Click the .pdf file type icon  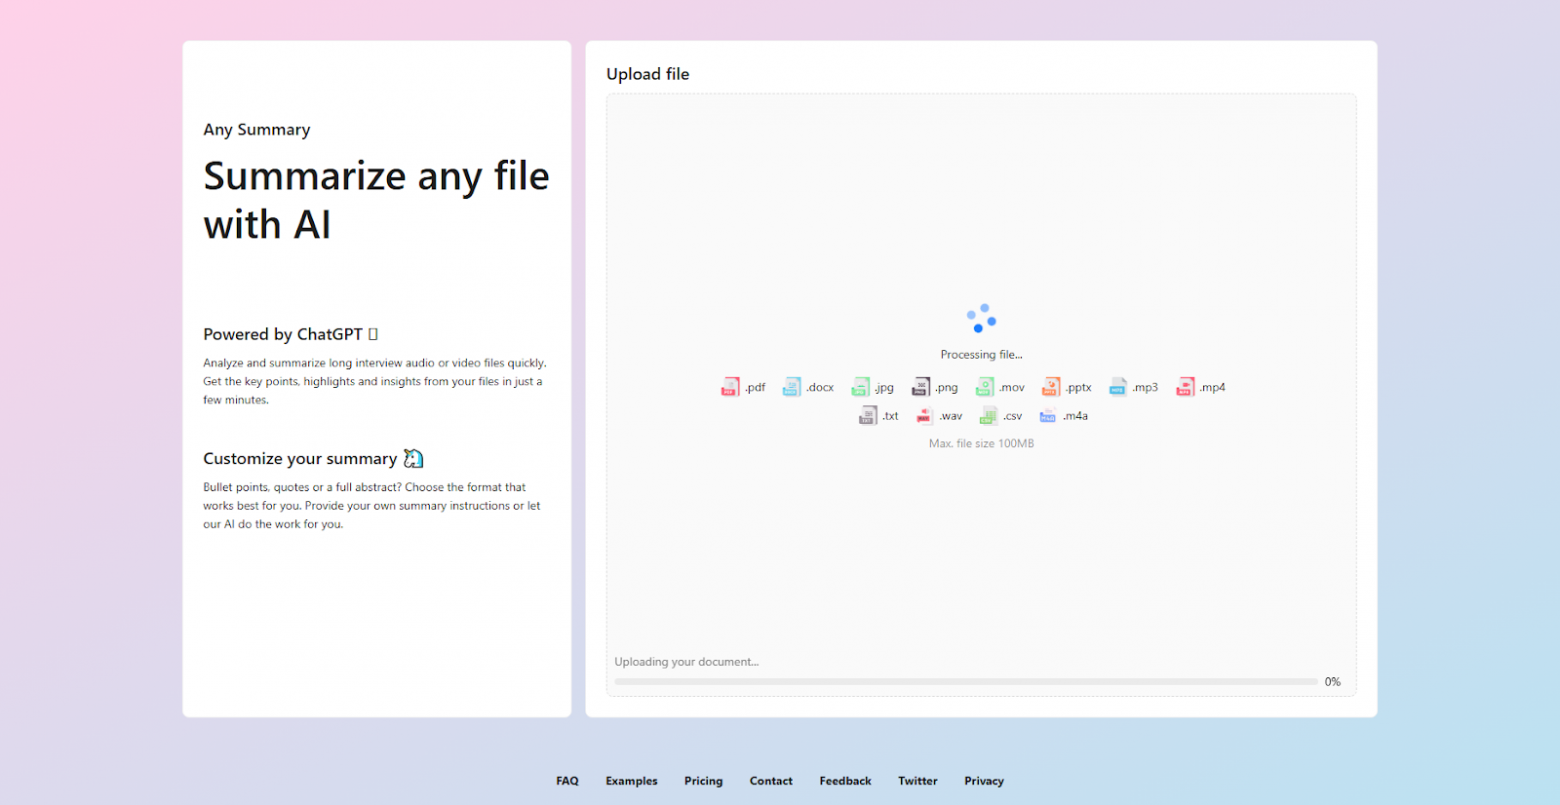[730, 387]
